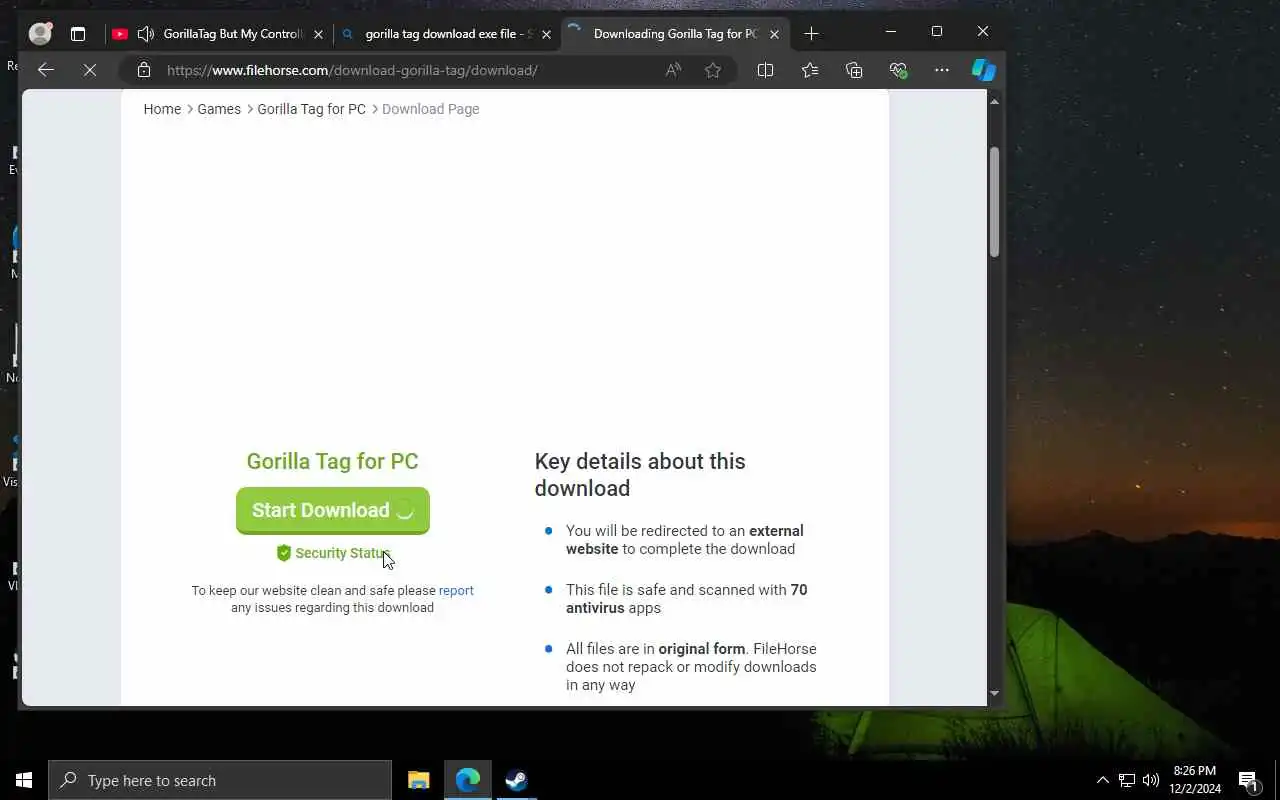Mute the GorillaTag YouTube tab audio
The width and height of the screenshot is (1280, 800).
click(146, 34)
